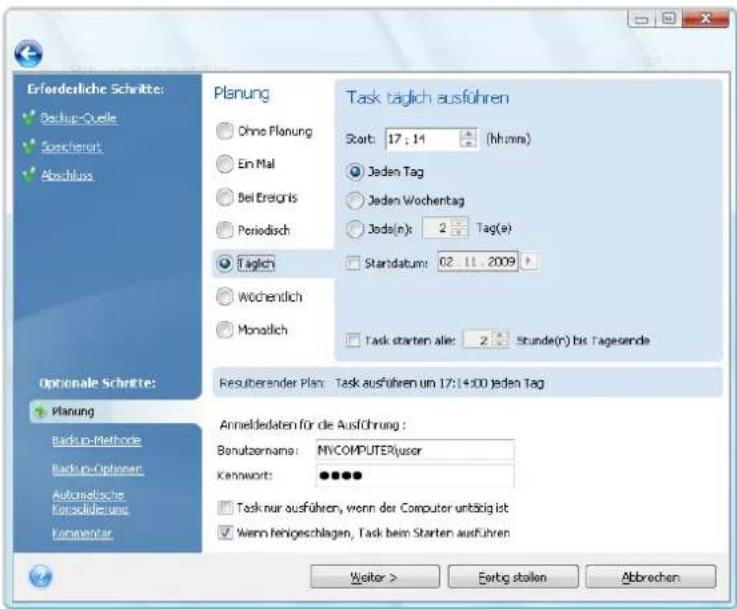This screenshot has height=609, width=737.
Task: Click the Task täglich ausführen heading
Action: 427,98
